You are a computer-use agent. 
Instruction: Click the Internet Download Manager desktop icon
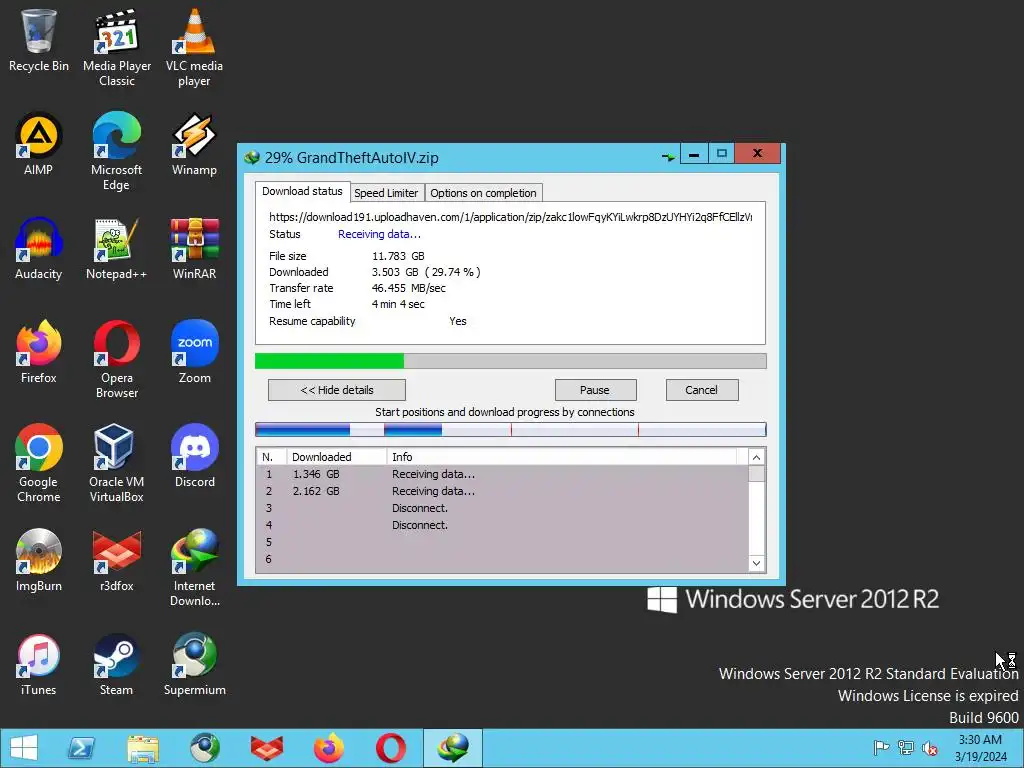(x=194, y=568)
